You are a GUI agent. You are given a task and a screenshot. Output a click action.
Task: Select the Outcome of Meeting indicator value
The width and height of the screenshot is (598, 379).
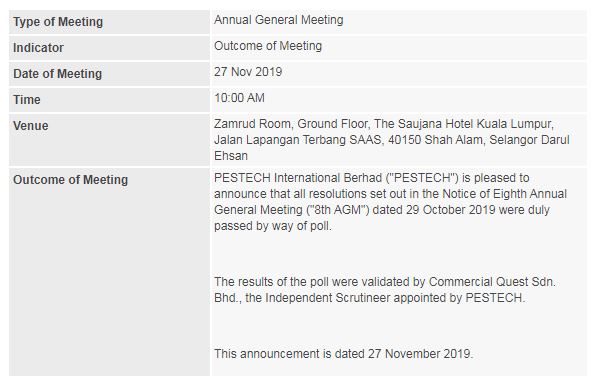click(268, 46)
